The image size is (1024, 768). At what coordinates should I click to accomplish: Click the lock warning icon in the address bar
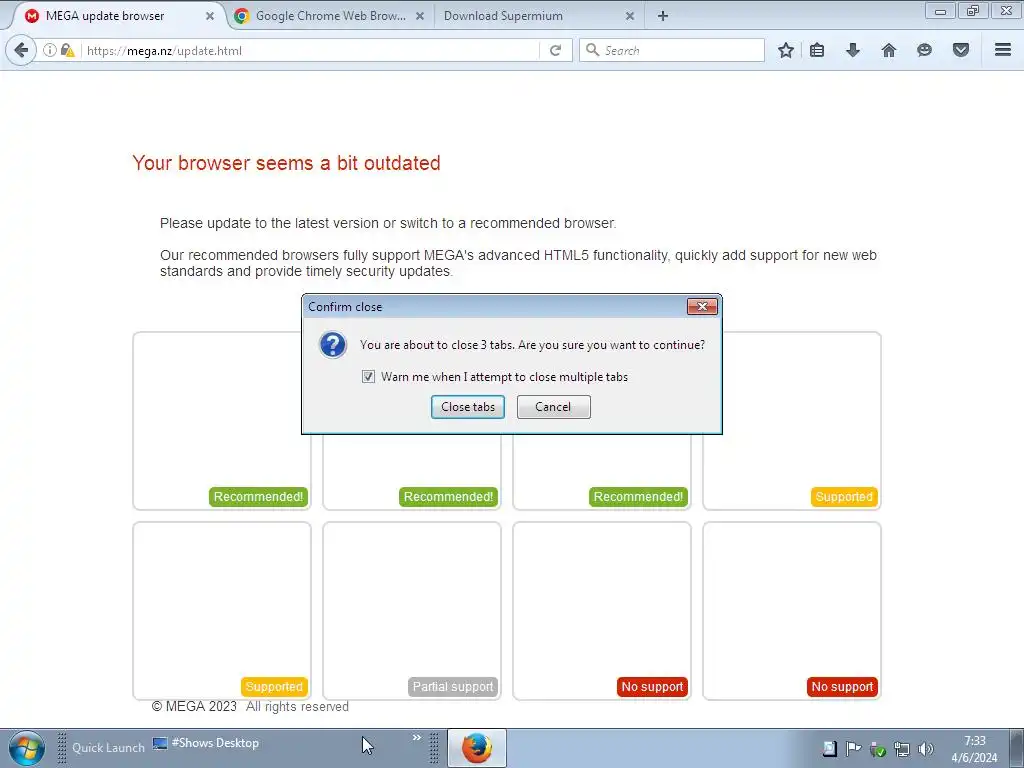click(x=67, y=50)
